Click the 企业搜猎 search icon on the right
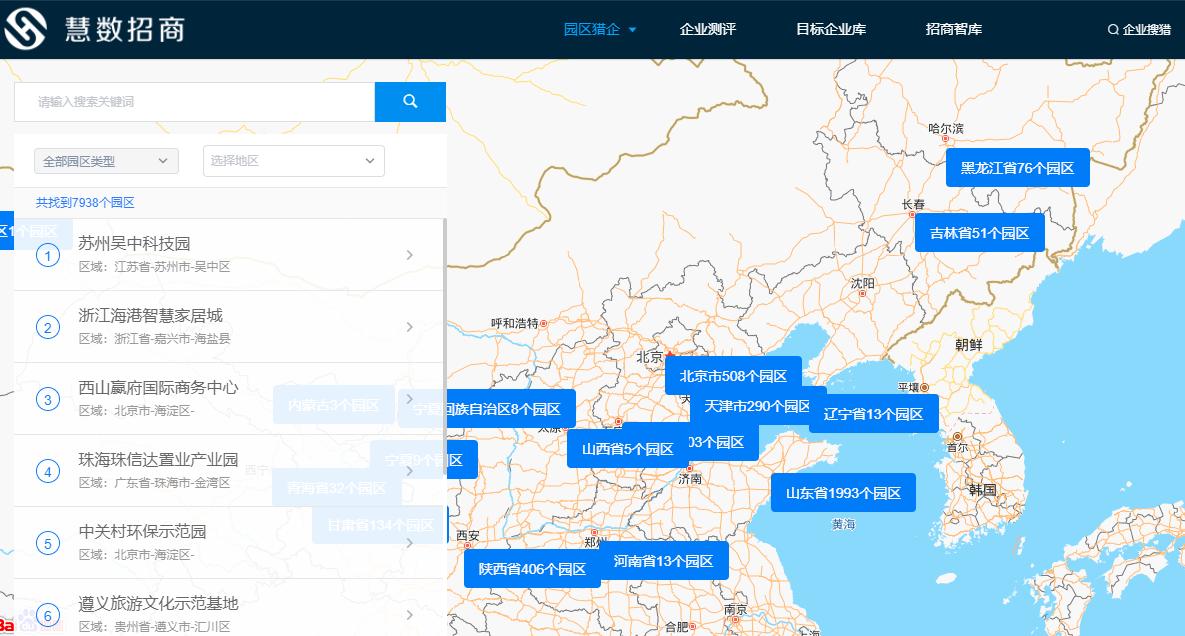 coord(1113,29)
